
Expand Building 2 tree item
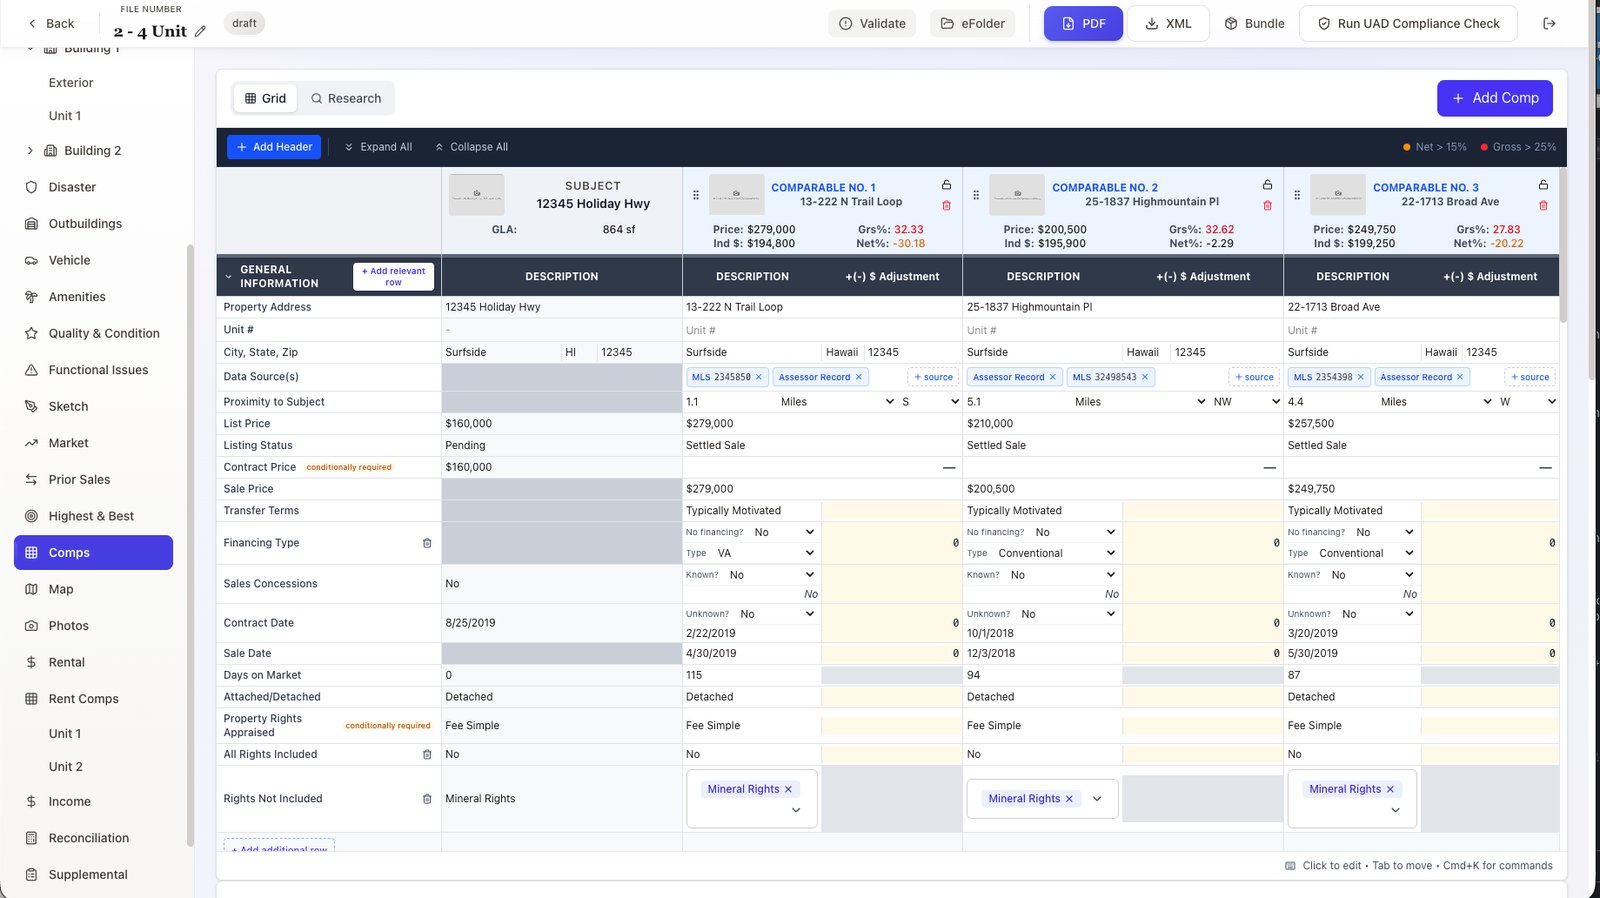[30, 151]
